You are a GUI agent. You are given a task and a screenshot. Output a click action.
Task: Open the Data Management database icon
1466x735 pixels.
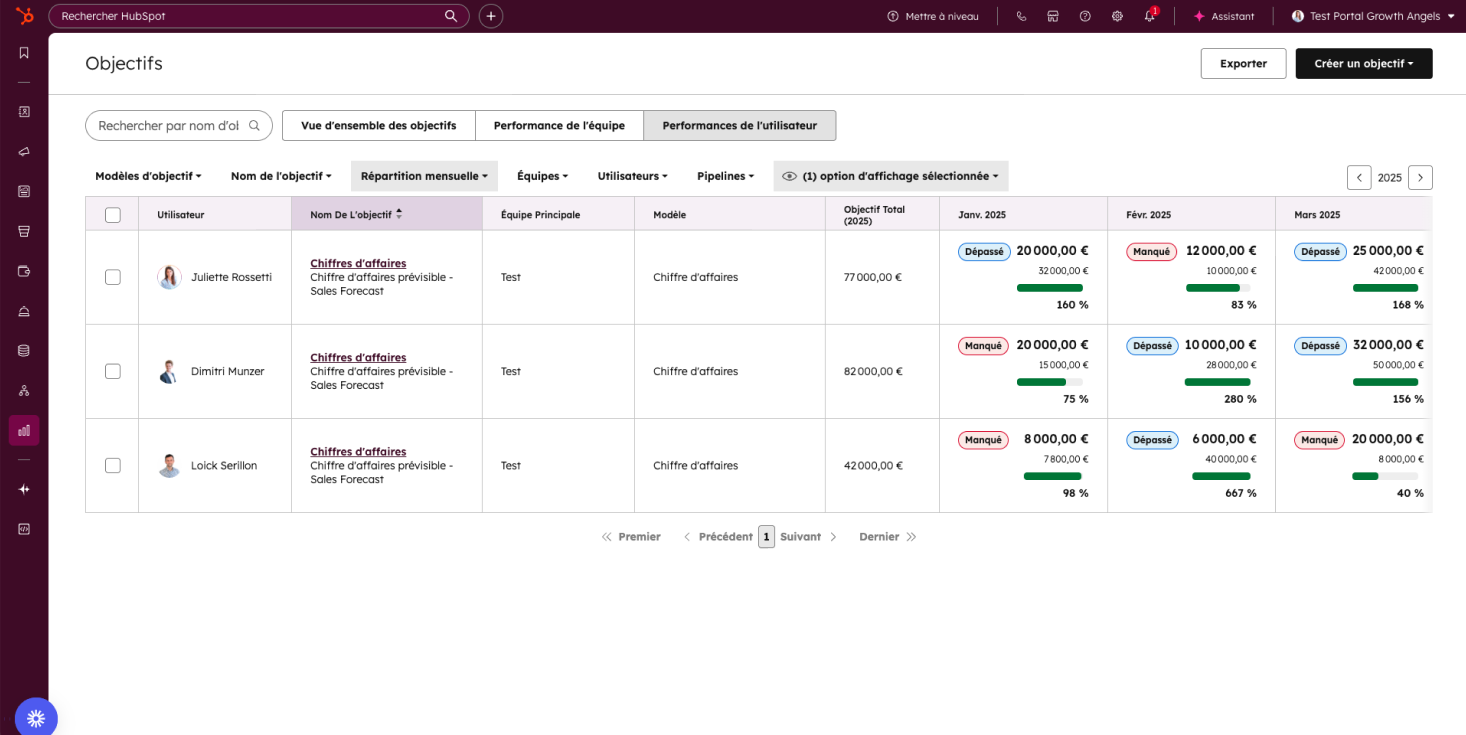(x=24, y=350)
